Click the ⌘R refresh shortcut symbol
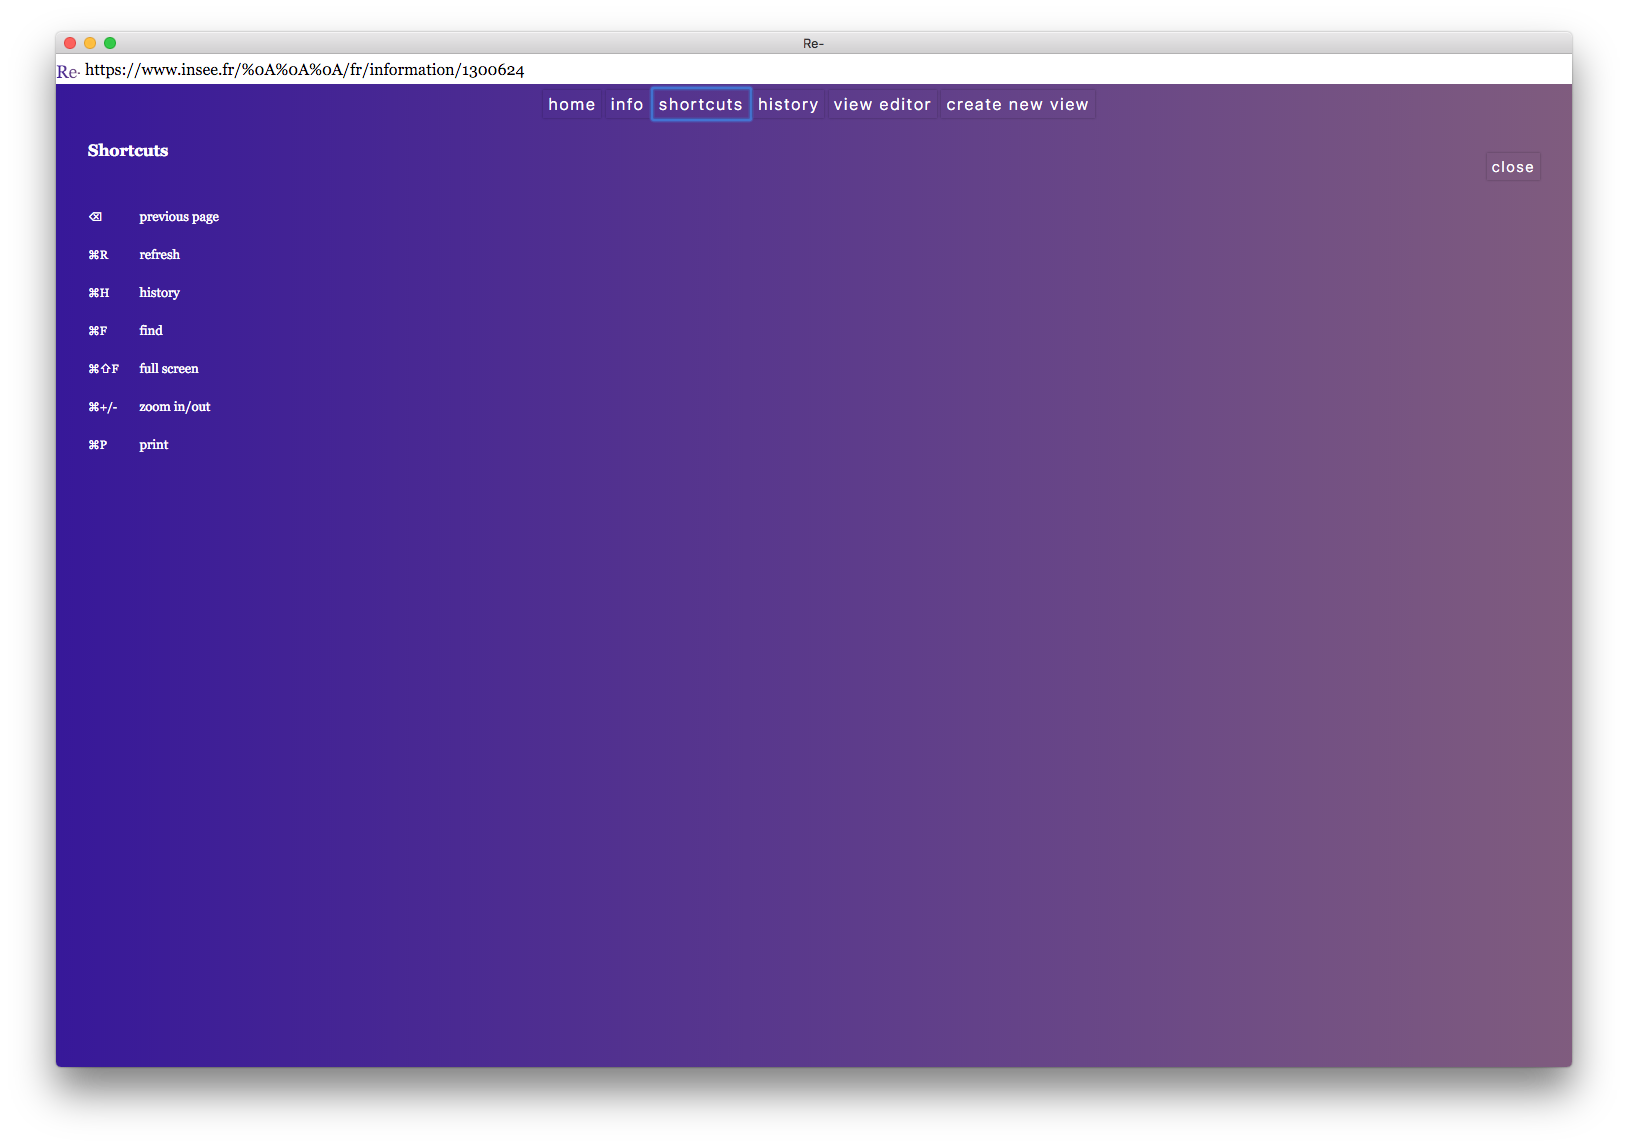 click(x=98, y=255)
